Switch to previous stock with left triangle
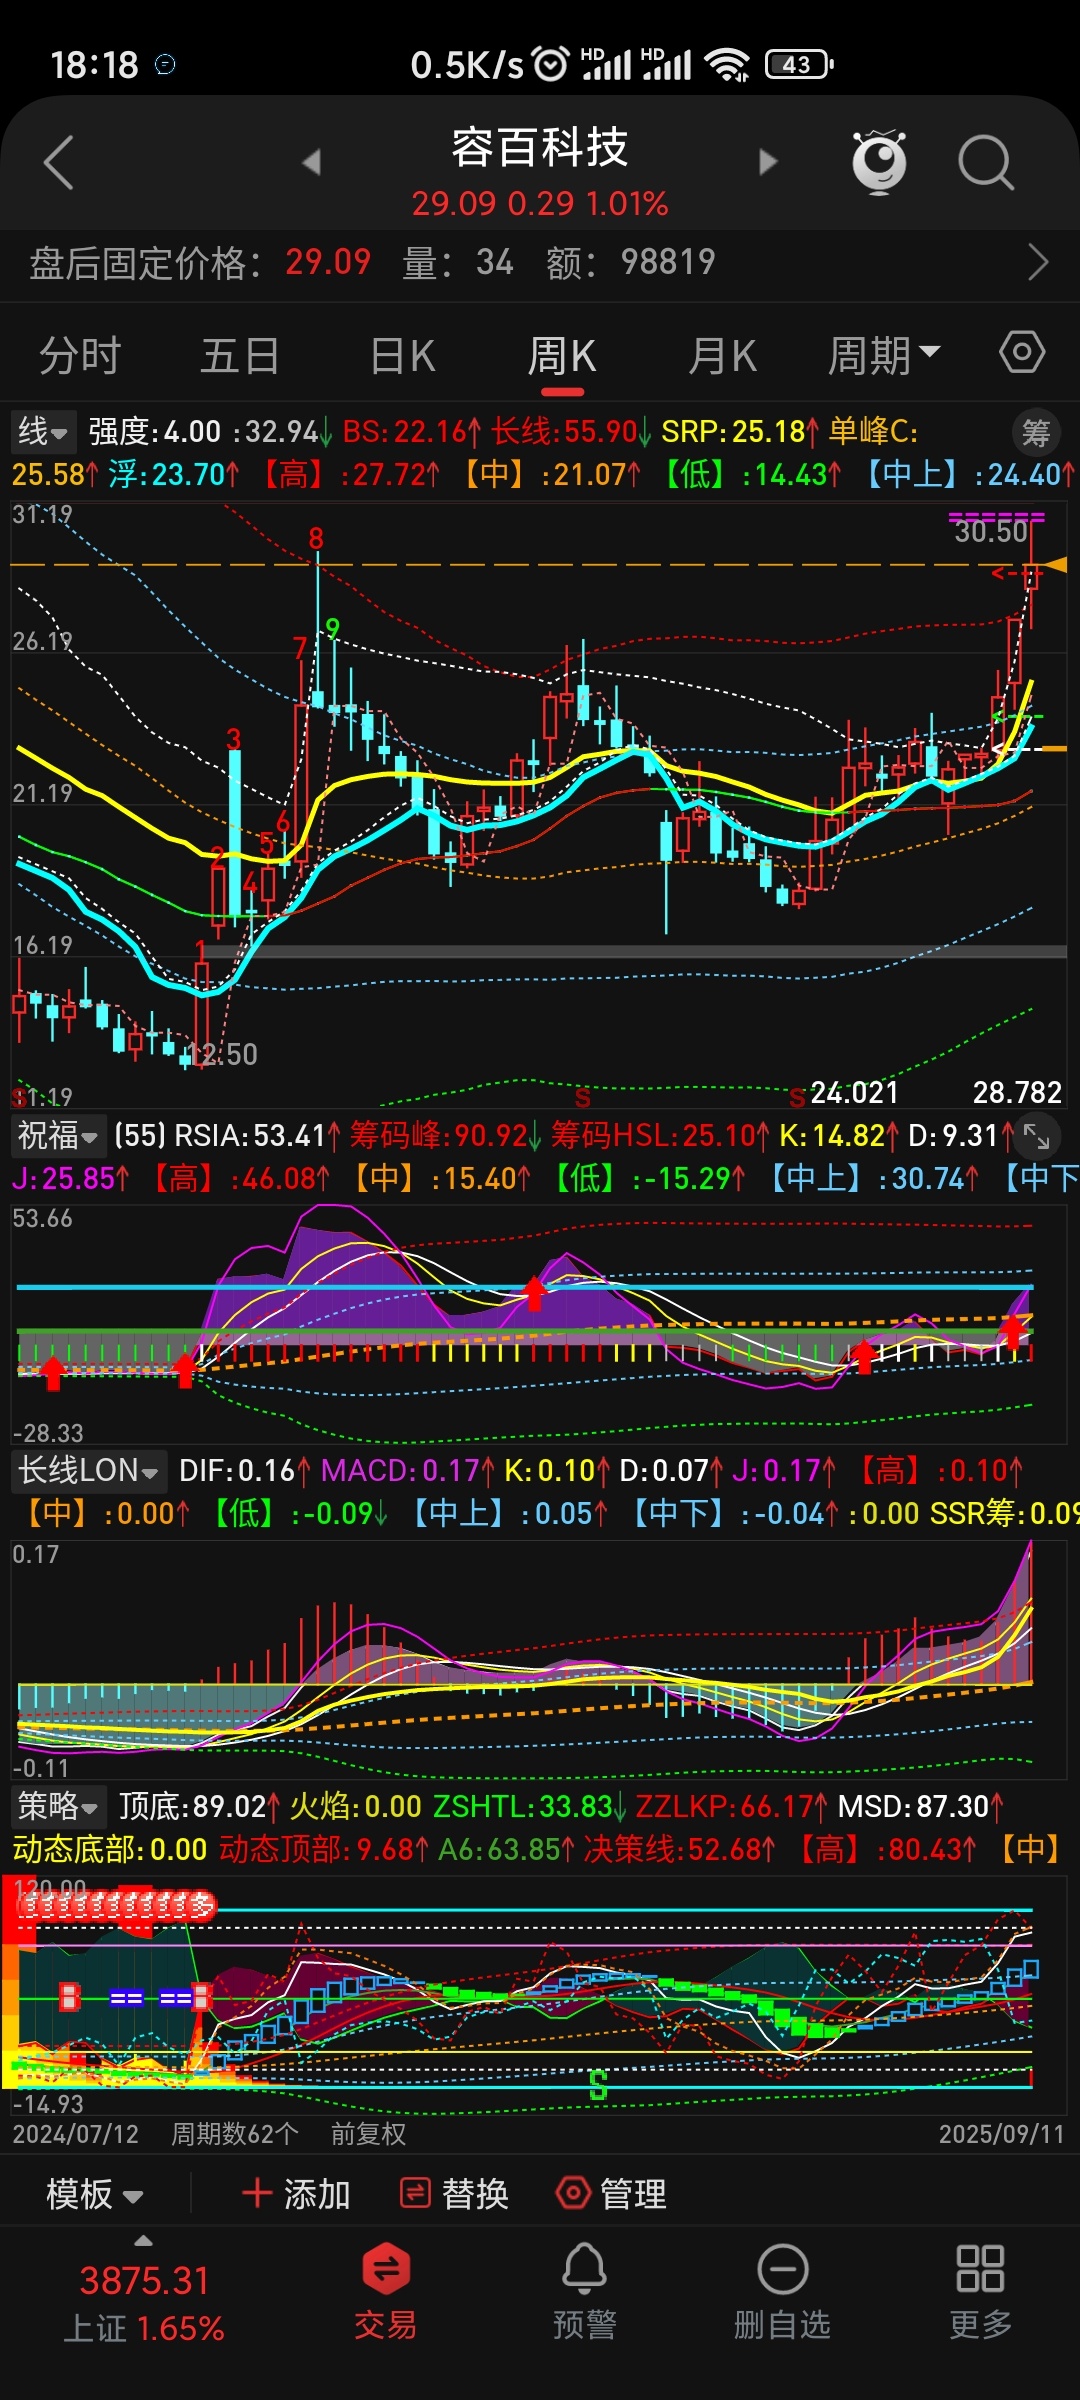The height and width of the screenshot is (2400, 1080). (x=312, y=162)
